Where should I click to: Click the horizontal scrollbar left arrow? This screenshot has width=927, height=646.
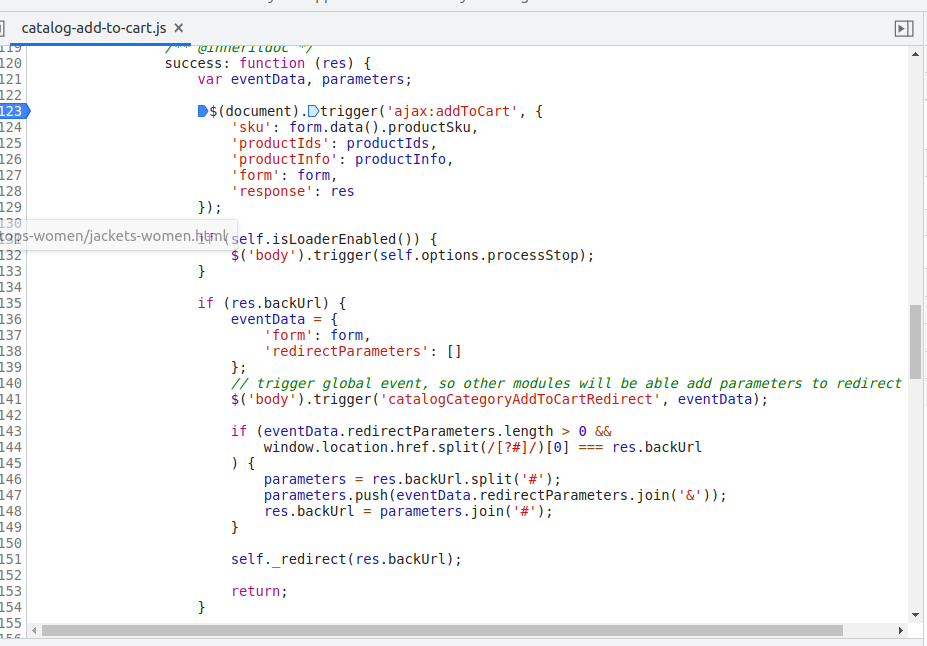(34, 630)
